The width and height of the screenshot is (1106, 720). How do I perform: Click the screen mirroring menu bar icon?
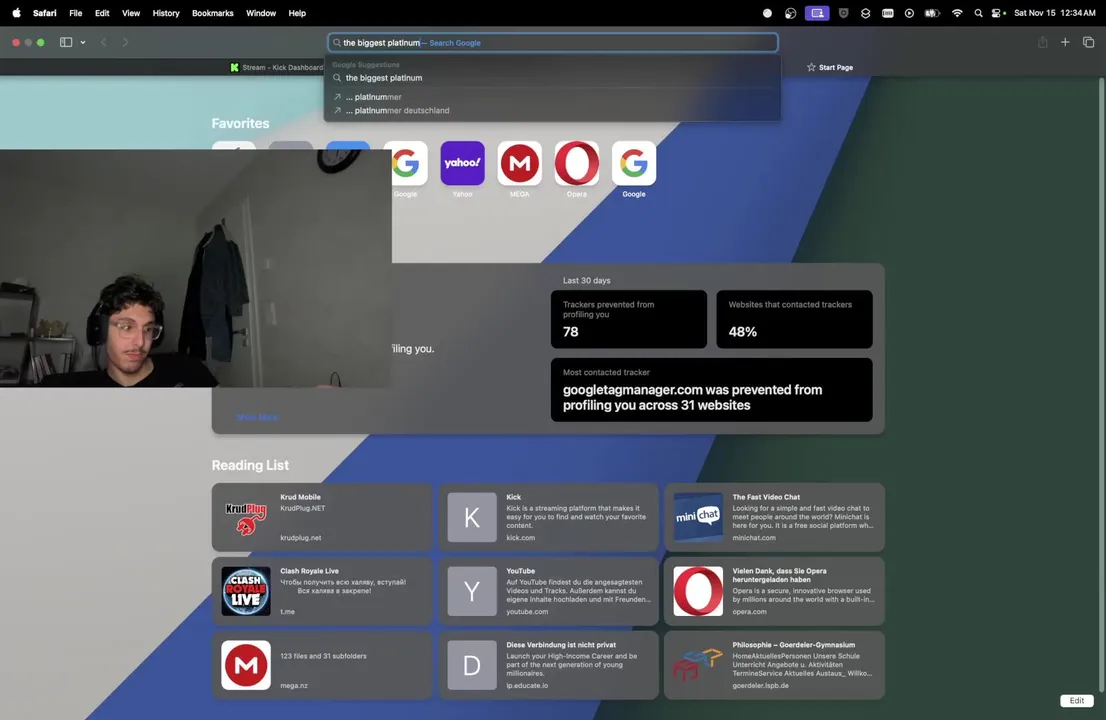[x=817, y=13]
